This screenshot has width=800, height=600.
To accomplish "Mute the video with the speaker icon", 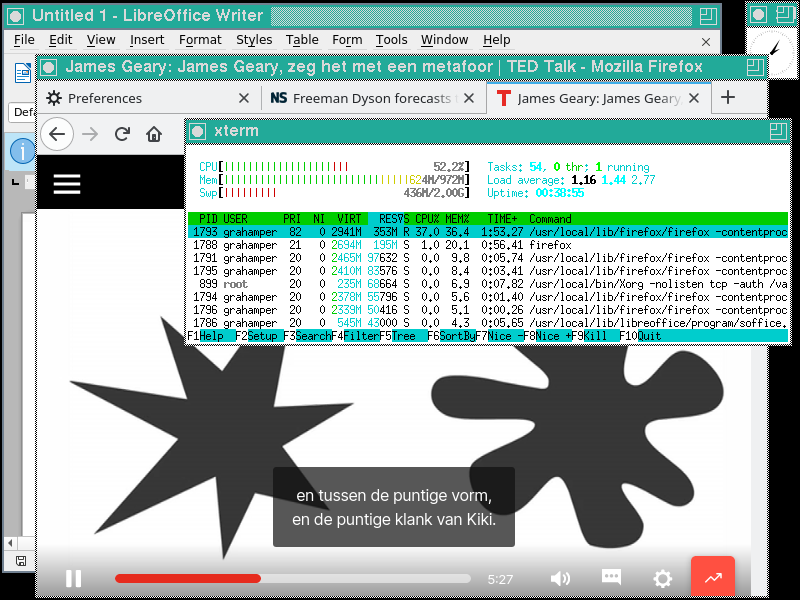I will pos(560,578).
